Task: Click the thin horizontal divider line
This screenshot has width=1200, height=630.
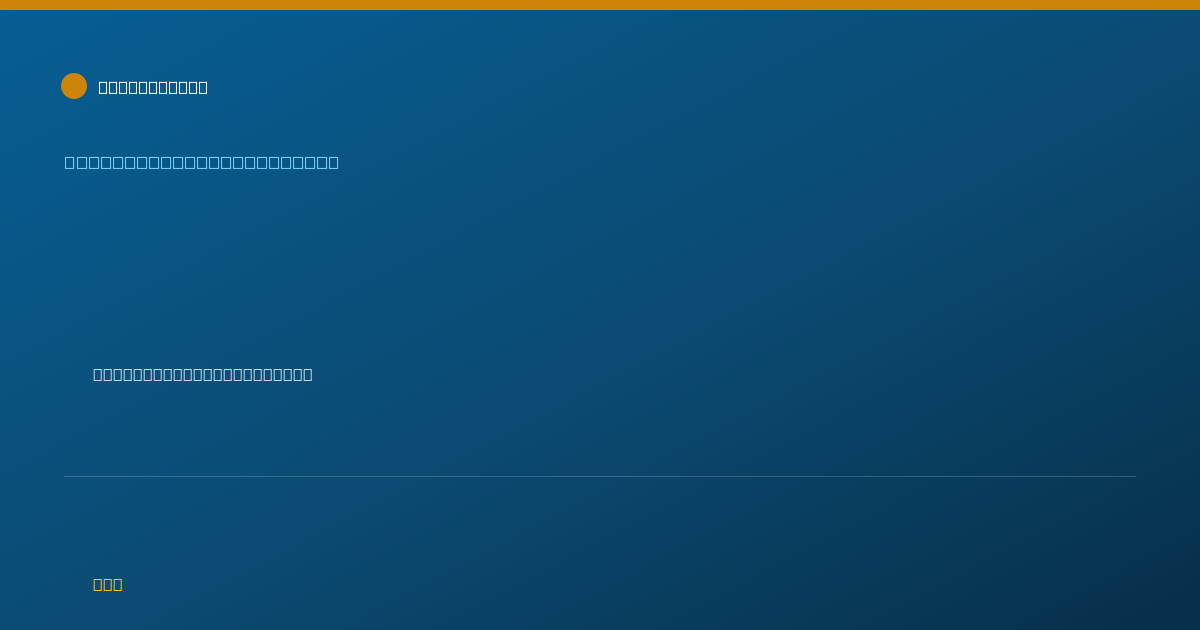Action: tap(600, 476)
